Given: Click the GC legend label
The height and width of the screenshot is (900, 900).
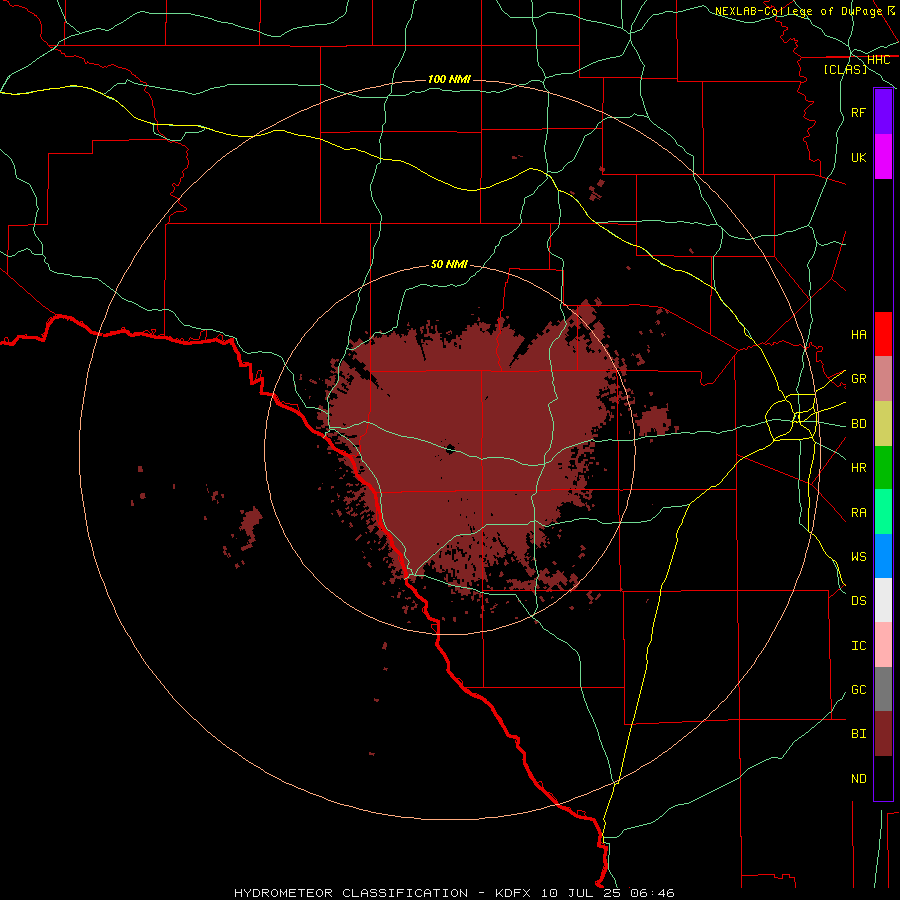Looking at the screenshot, I should [858, 689].
